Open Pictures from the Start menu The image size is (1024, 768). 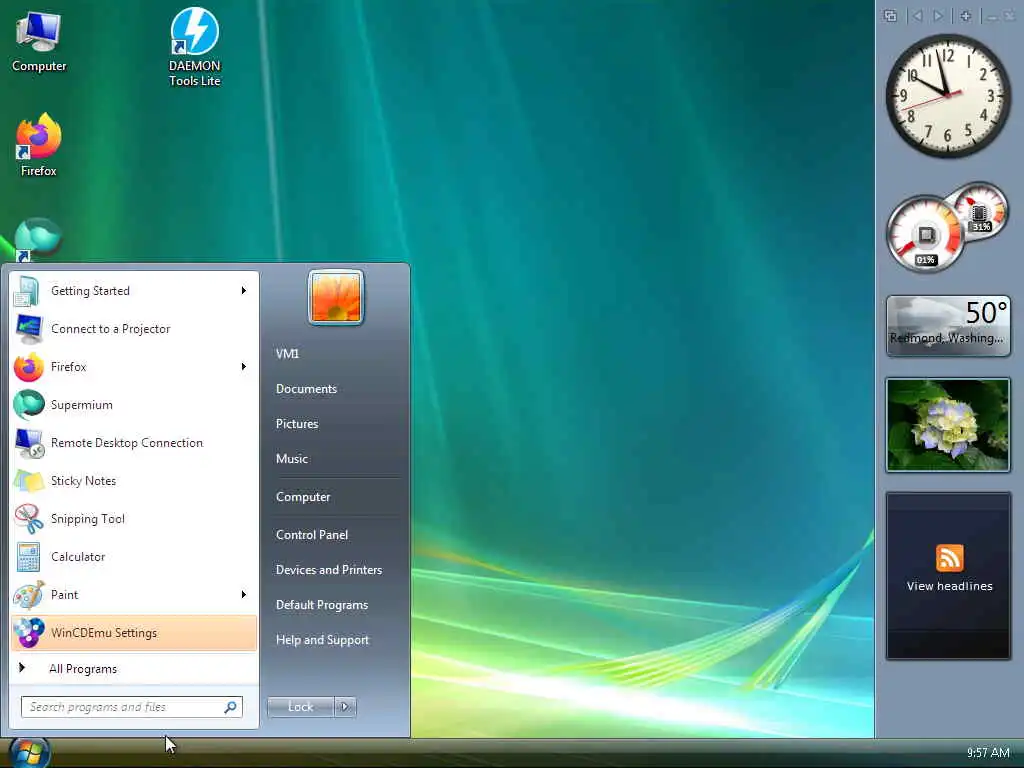click(297, 424)
